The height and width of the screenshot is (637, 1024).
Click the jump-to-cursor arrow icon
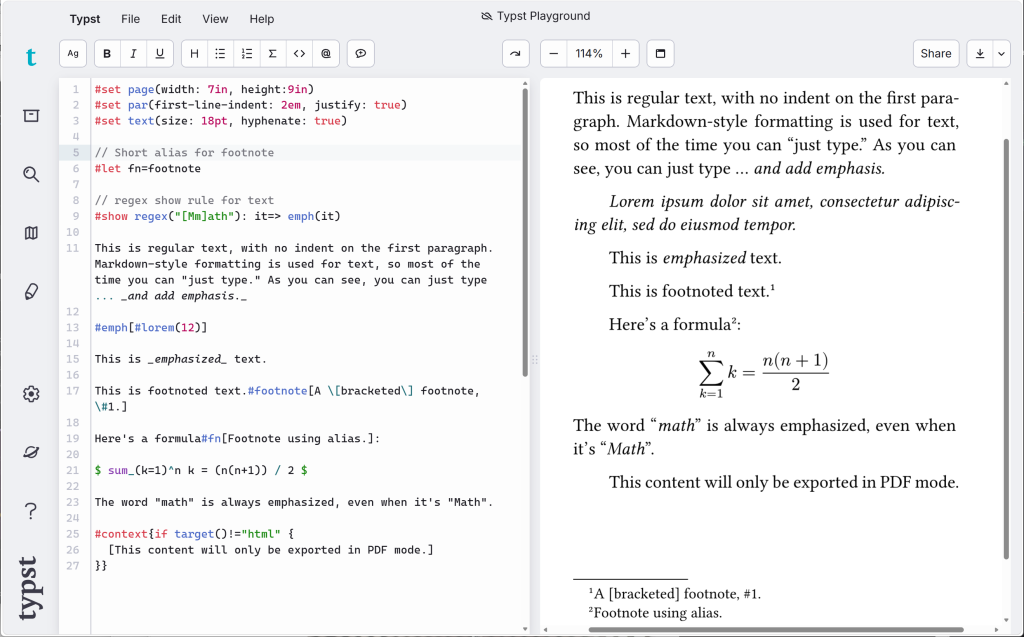(515, 54)
